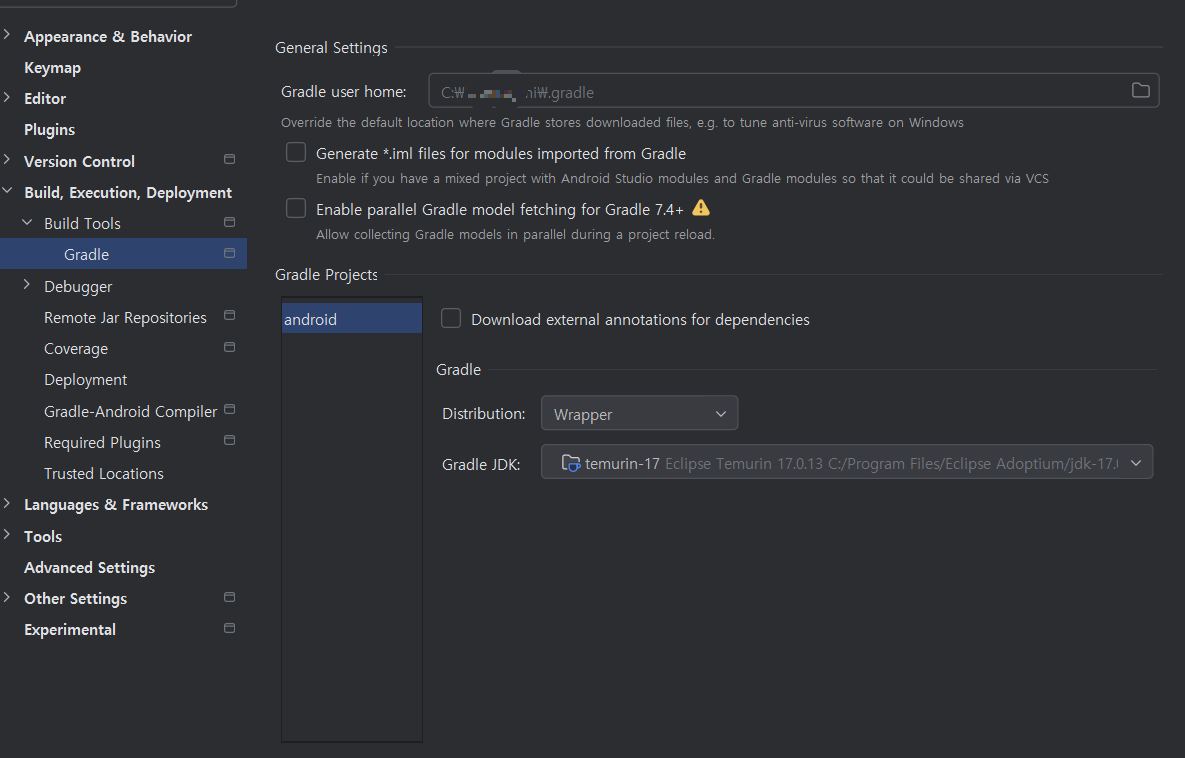
Task: Open the Gradle JDK dropdown
Action: pos(846,463)
